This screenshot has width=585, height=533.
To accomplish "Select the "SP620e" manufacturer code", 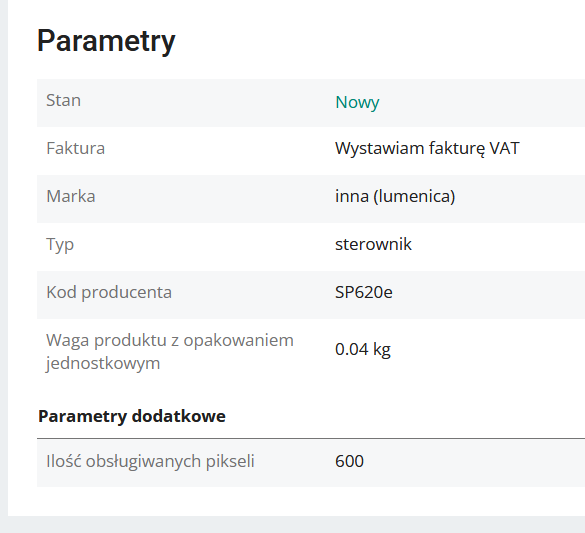I will [364, 292].
